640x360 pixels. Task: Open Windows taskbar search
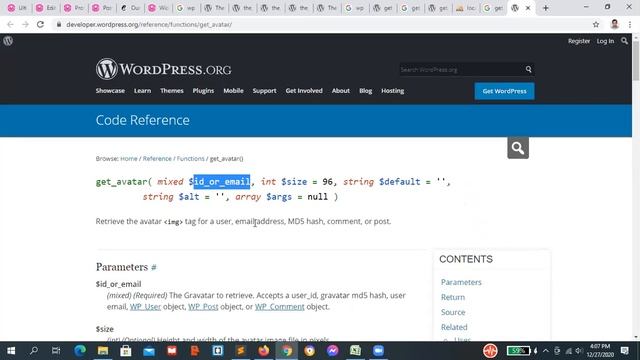[x=34, y=351]
